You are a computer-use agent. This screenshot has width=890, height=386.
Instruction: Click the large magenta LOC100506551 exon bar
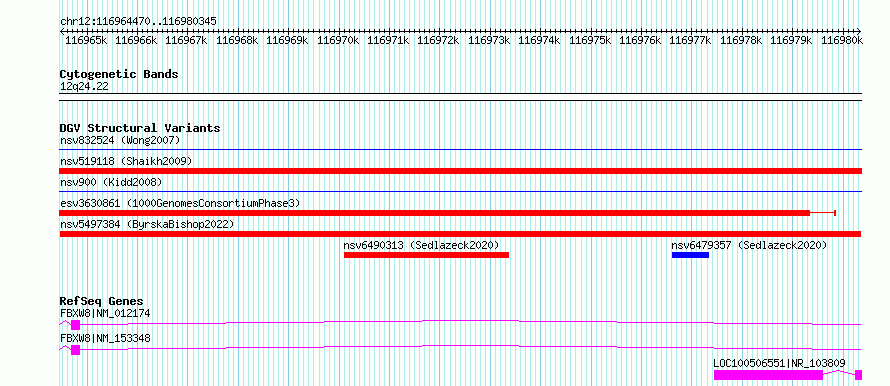768,375
